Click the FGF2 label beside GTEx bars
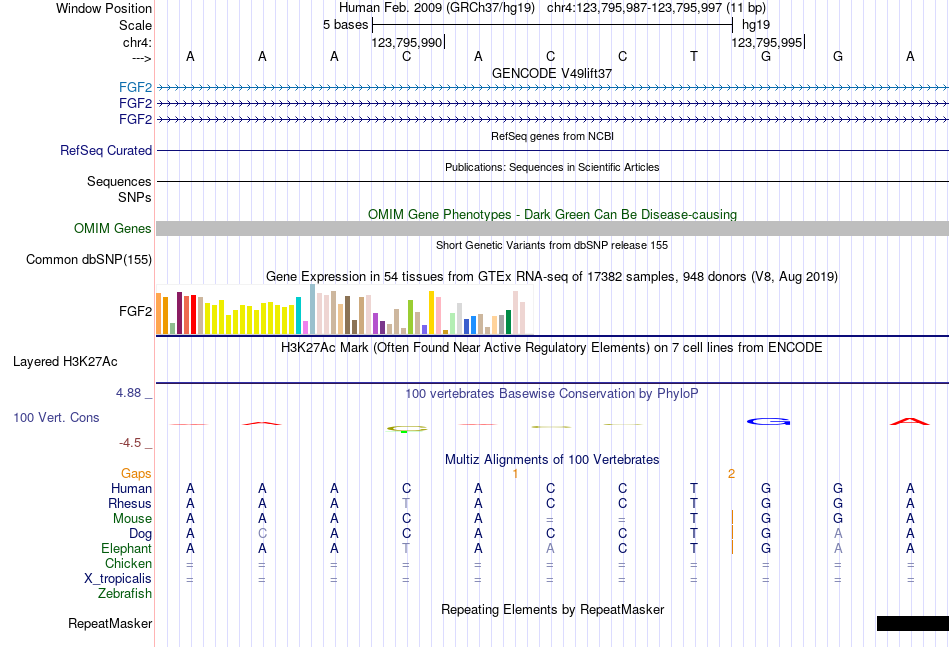Image resolution: width=950 pixels, height=647 pixels. [x=135, y=311]
